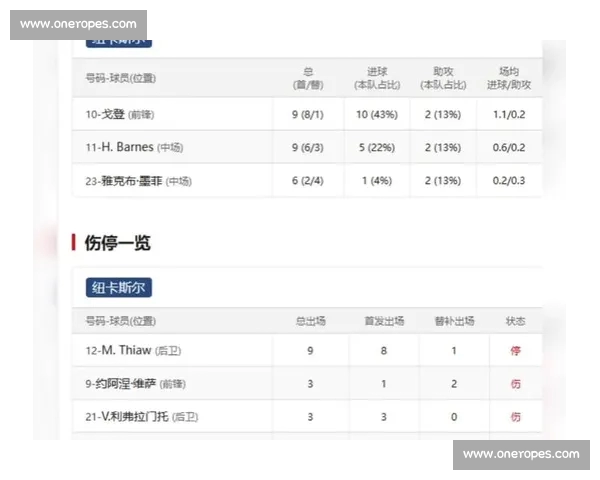
Task: Click the 助攻 (本队占比) column header
Action: tap(443, 78)
